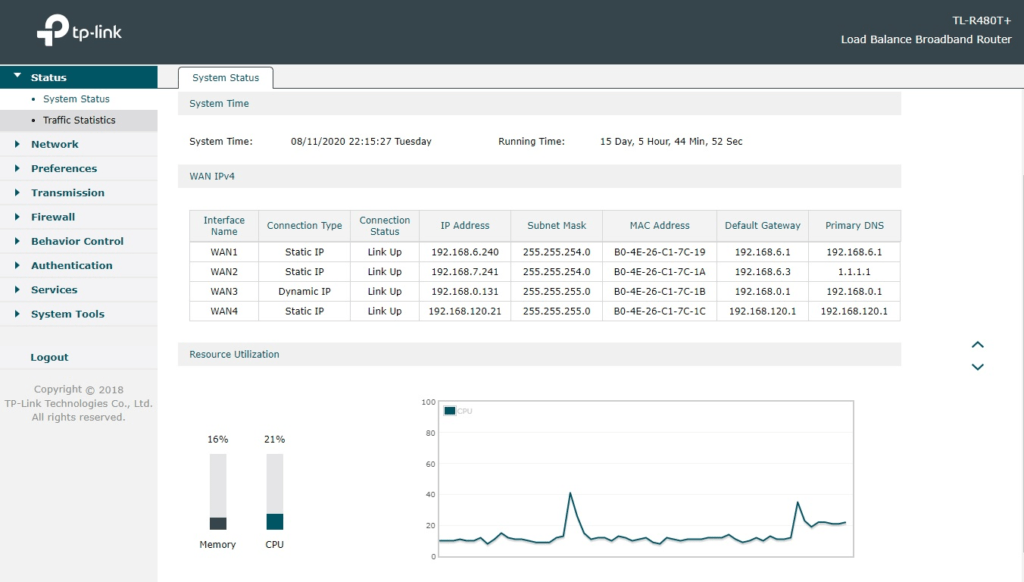Click the TP-Link logo

click(x=79, y=32)
